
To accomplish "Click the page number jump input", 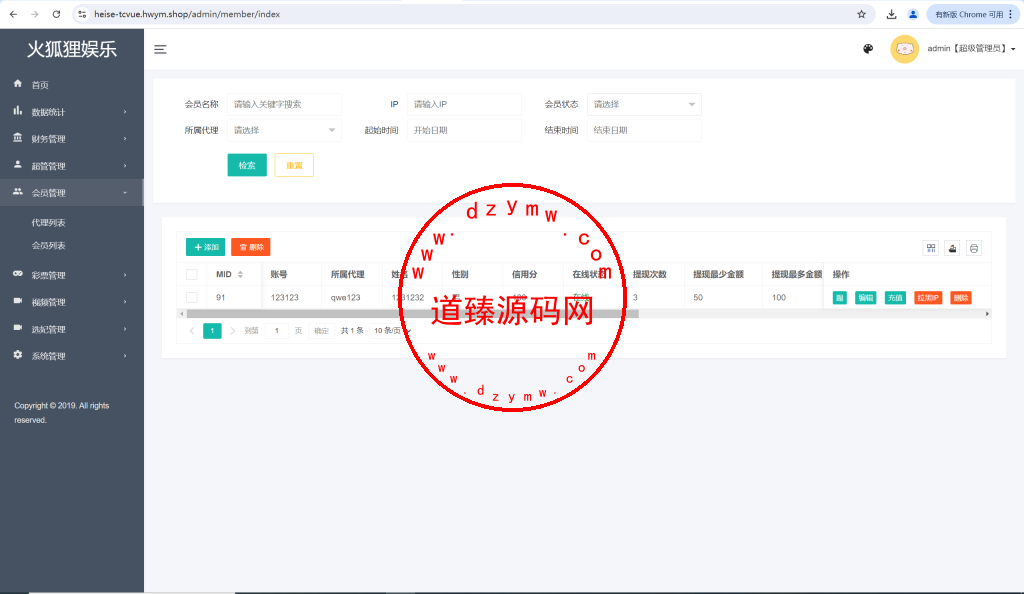I will 277,331.
